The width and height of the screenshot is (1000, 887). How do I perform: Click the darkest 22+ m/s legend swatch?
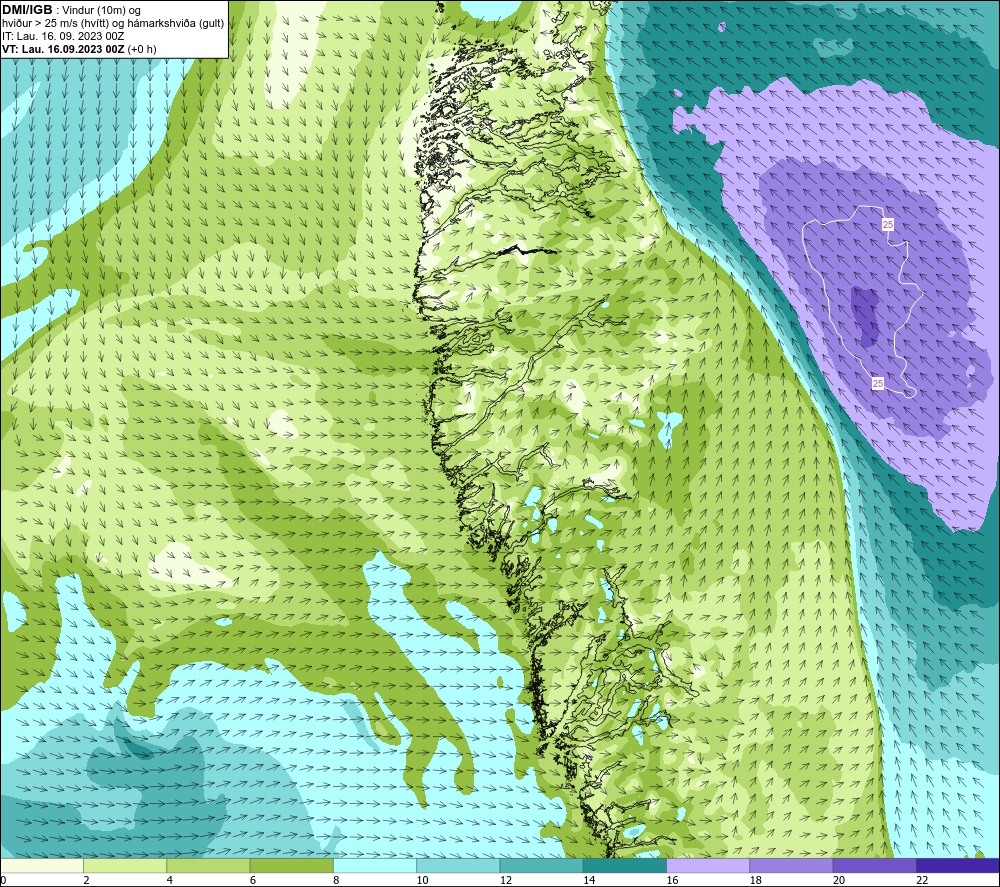pos(958,865)
